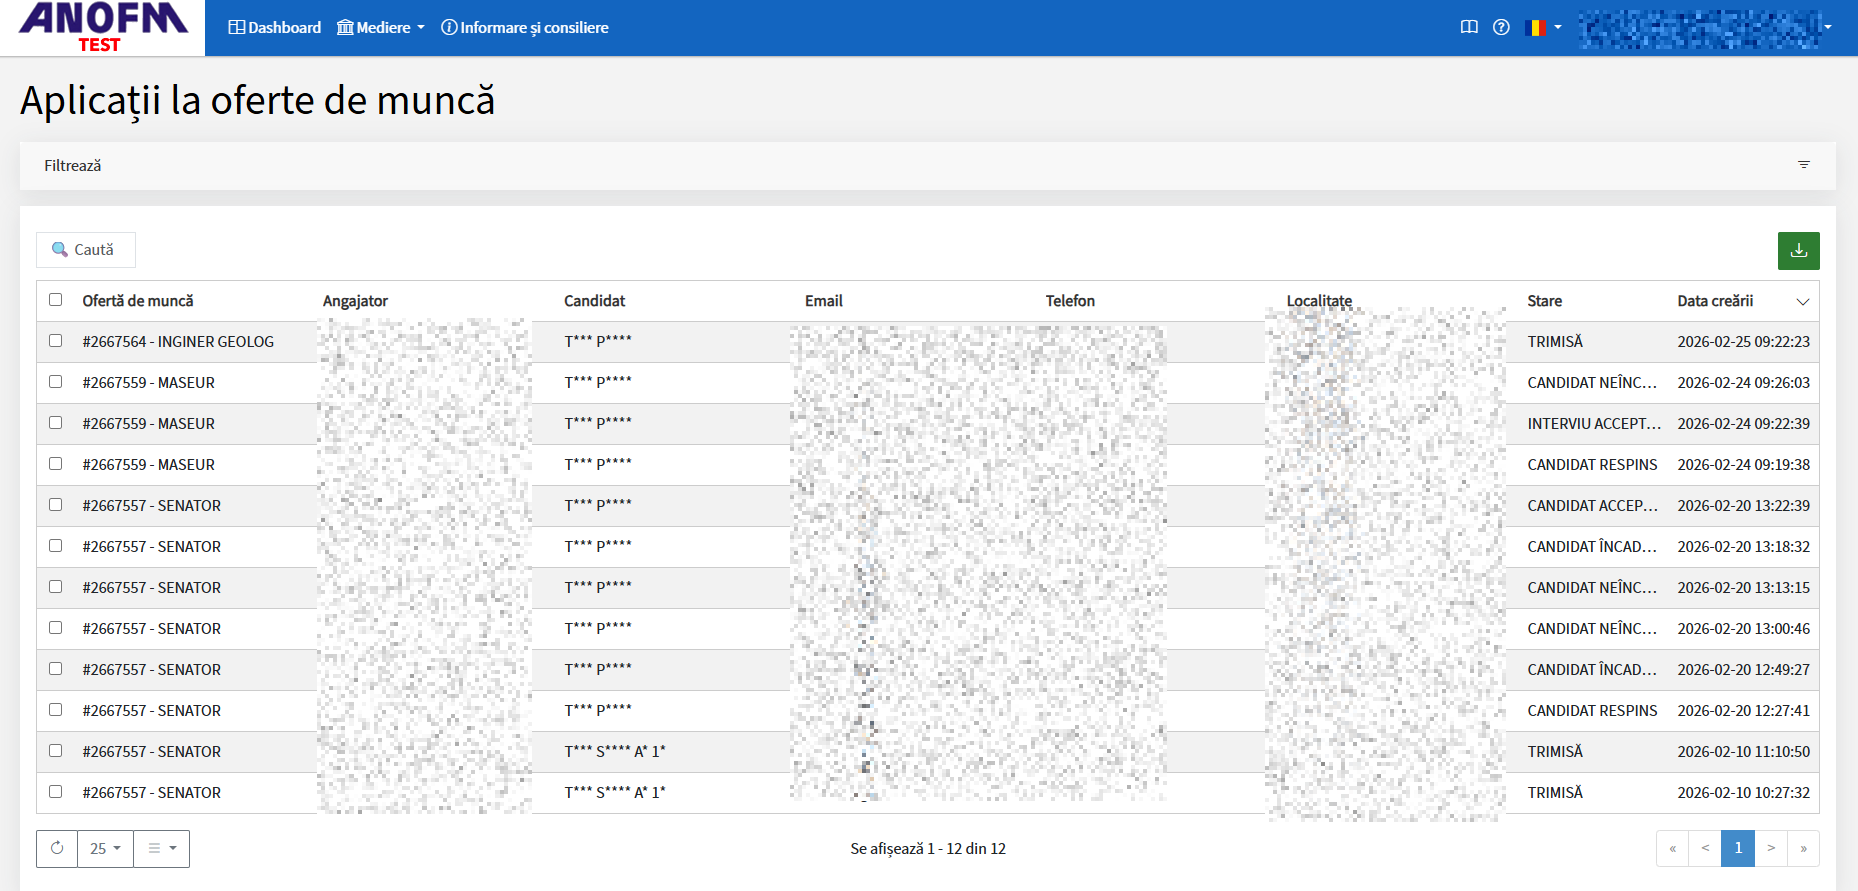This screenshot has width=1858, height=891.
Task: Select page 1 pagination button
Action: coord(1738,848)
